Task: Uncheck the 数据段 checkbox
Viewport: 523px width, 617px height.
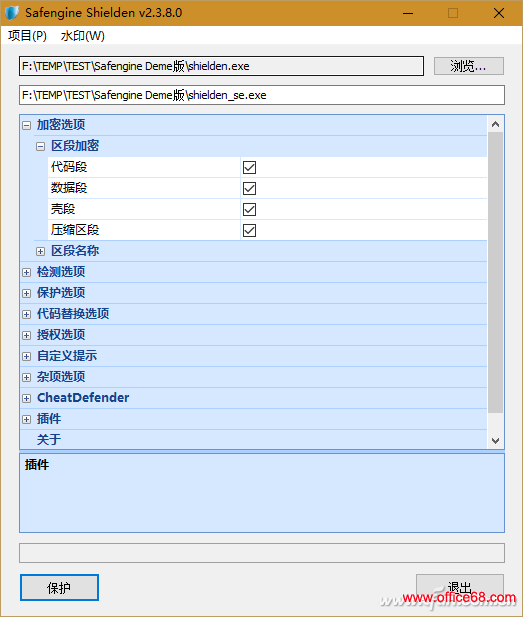Action: (249, 188)
